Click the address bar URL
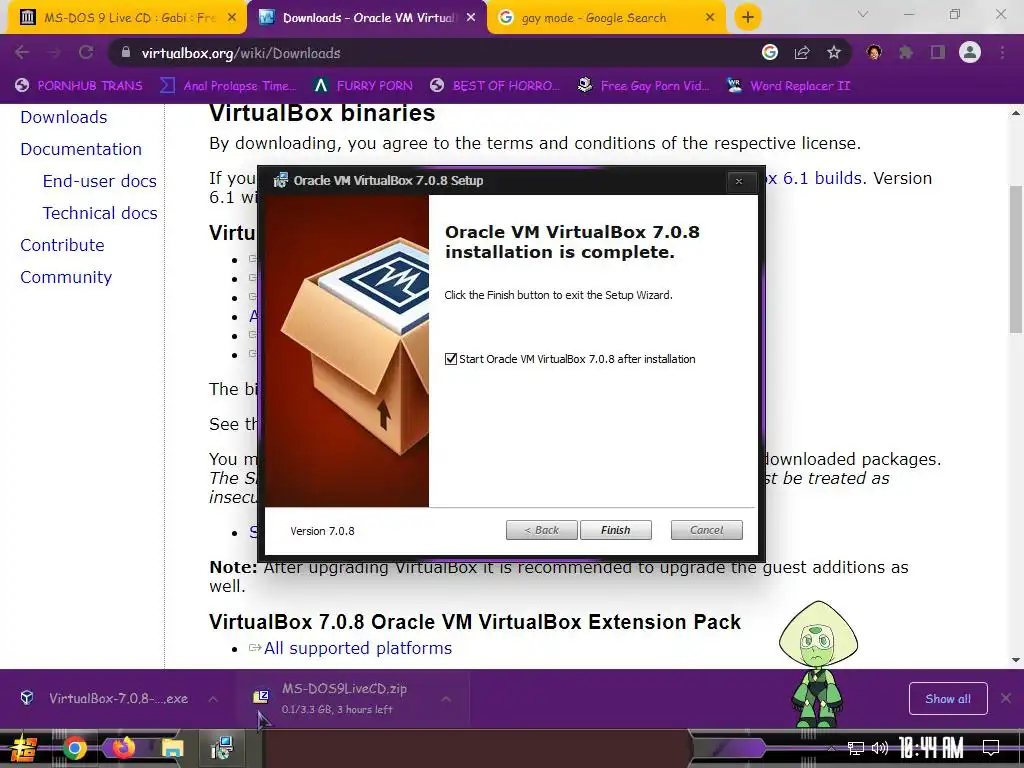Viewport: 1024px width, 768px height. 241,53
